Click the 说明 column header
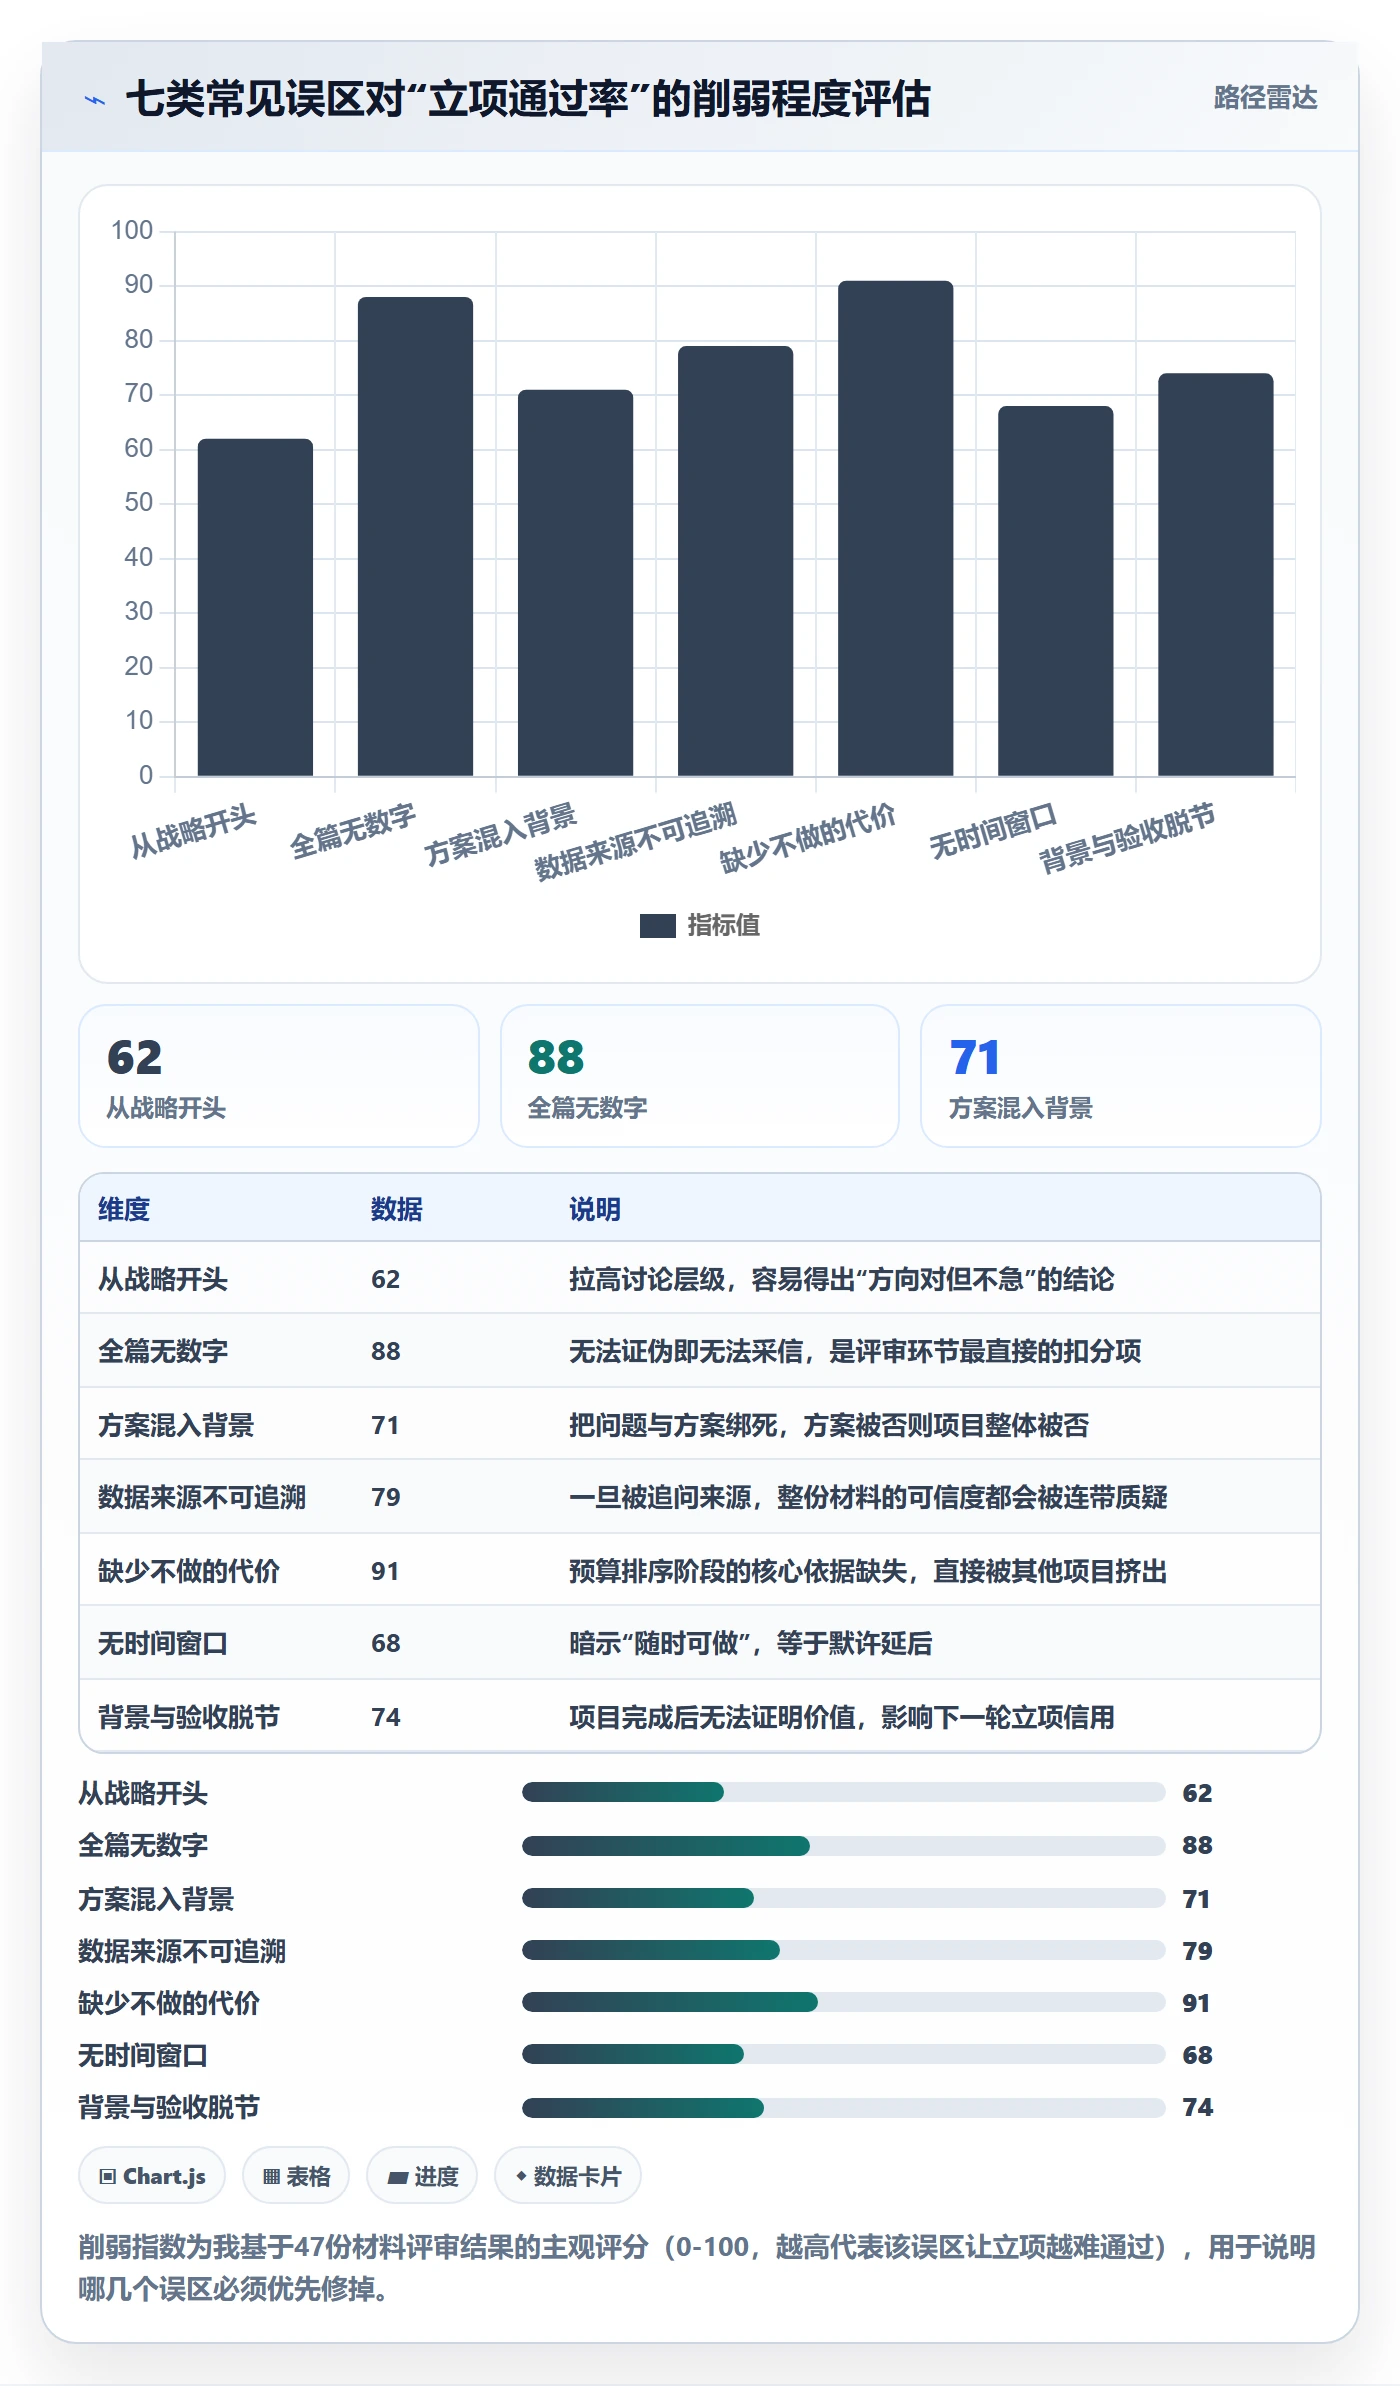 (595, 1209)
